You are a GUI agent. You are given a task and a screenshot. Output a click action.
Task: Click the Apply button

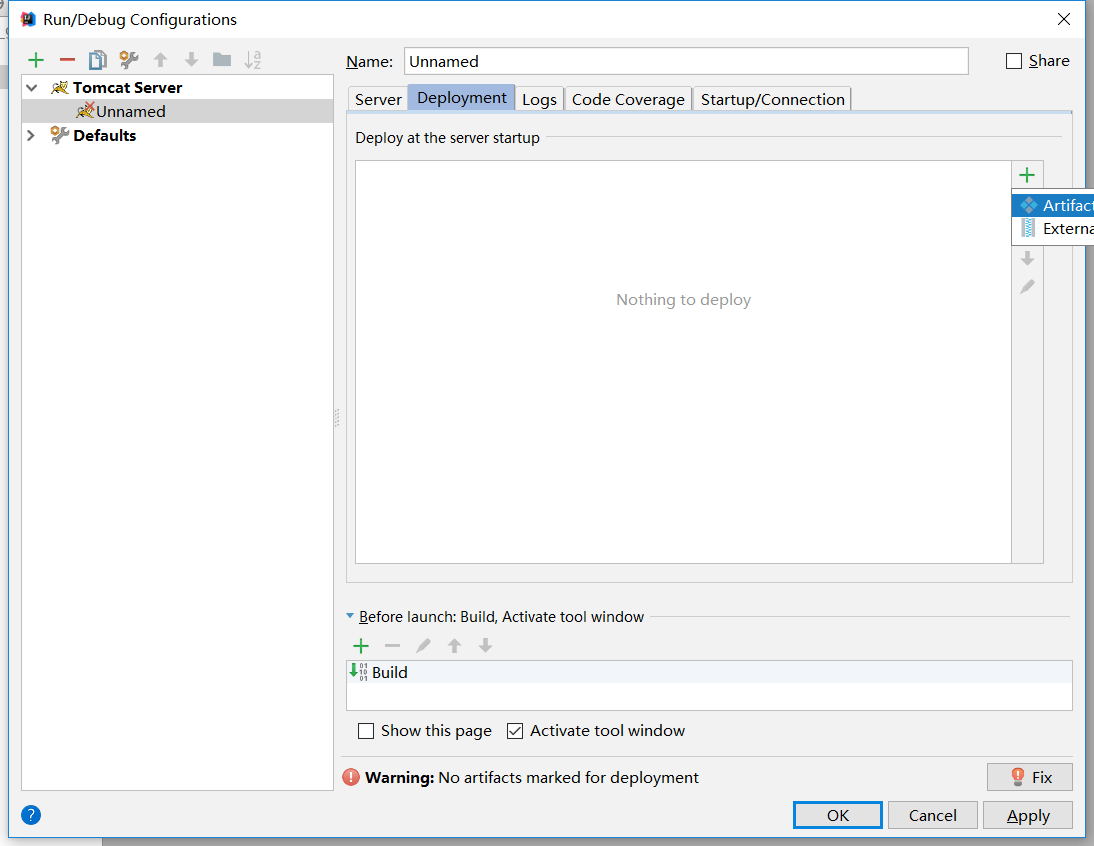1028,815
